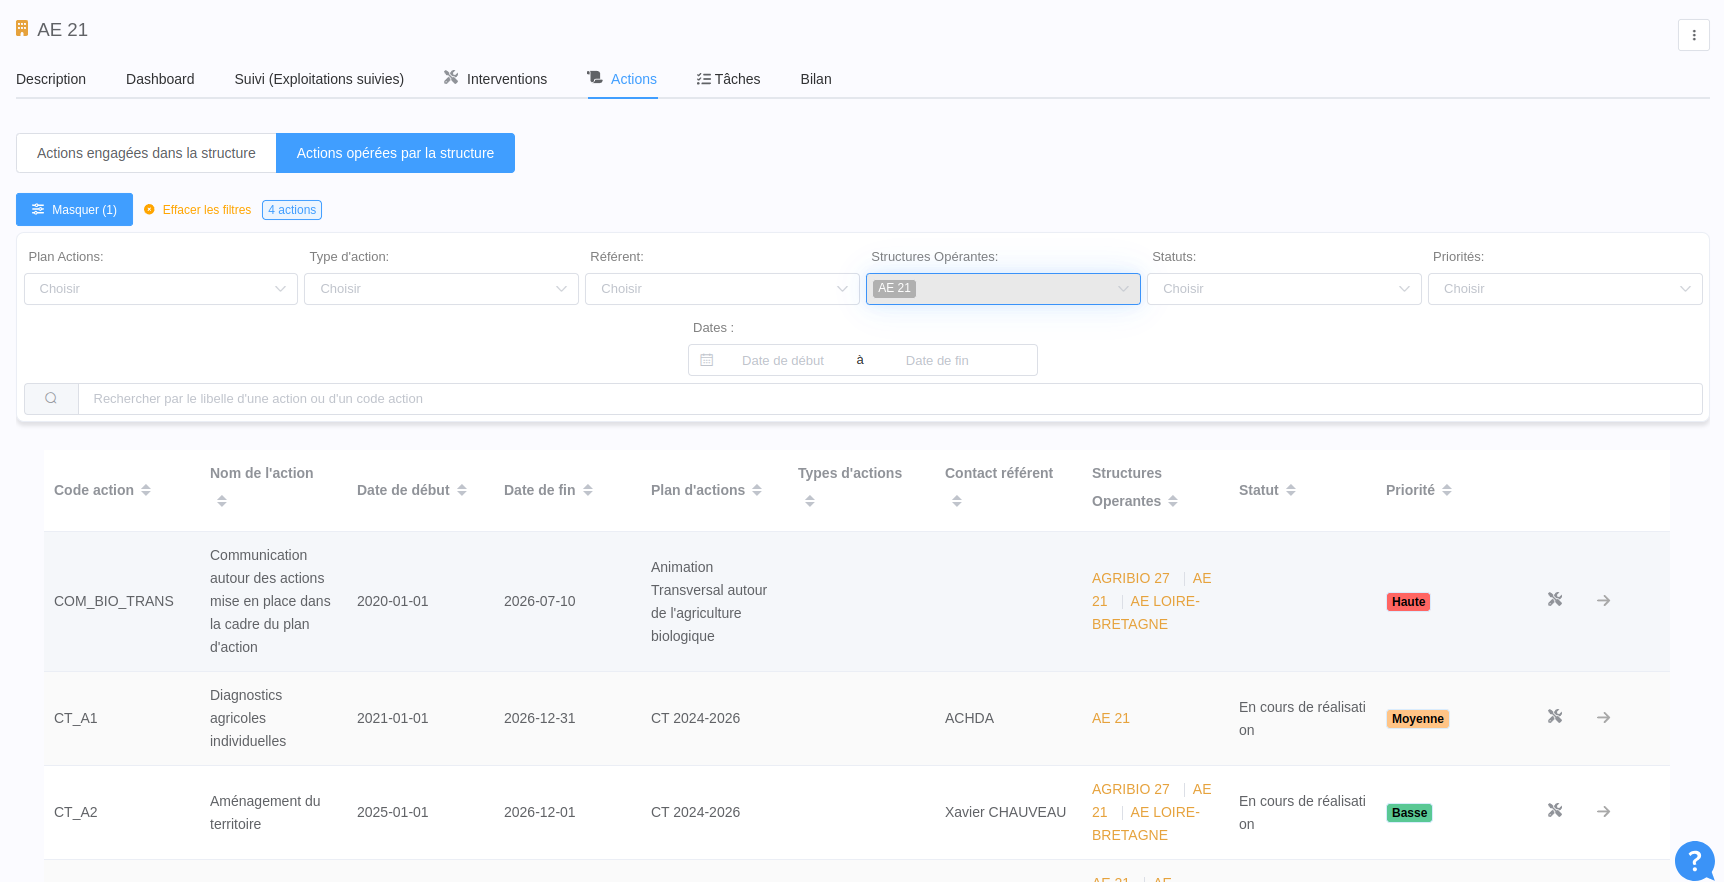
Task: Expand the Plan Actions dropdown
Action: (x=161, y=289)
